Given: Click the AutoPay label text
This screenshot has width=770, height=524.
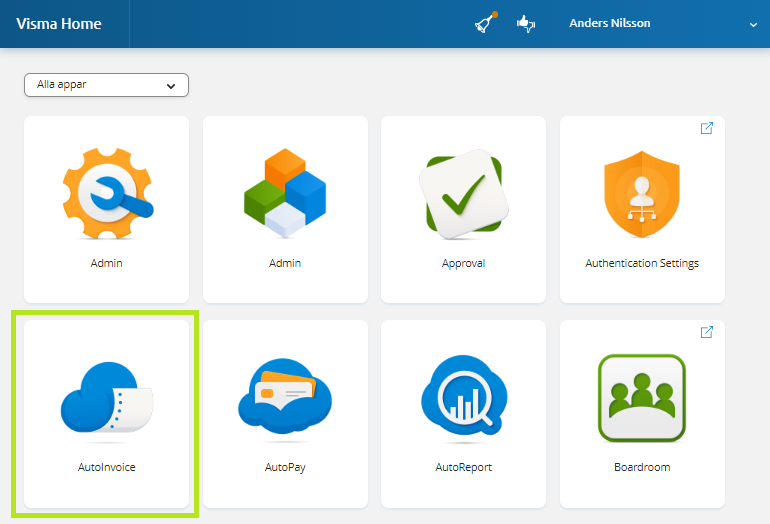Looking at the screenshot, I should (285, 468).
